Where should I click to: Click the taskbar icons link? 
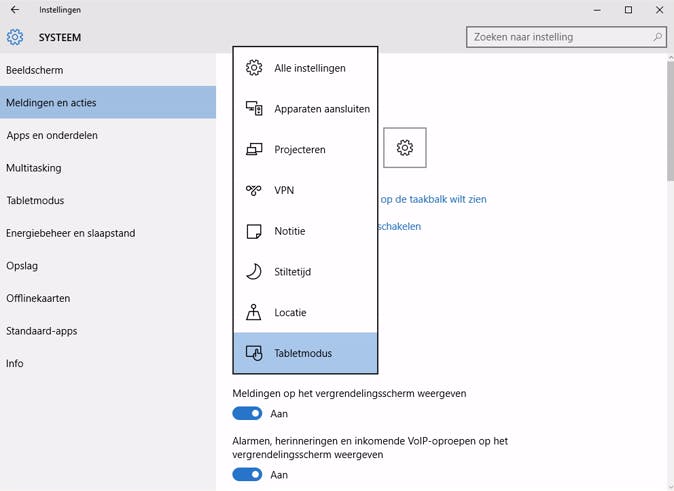tap(433, 199)
